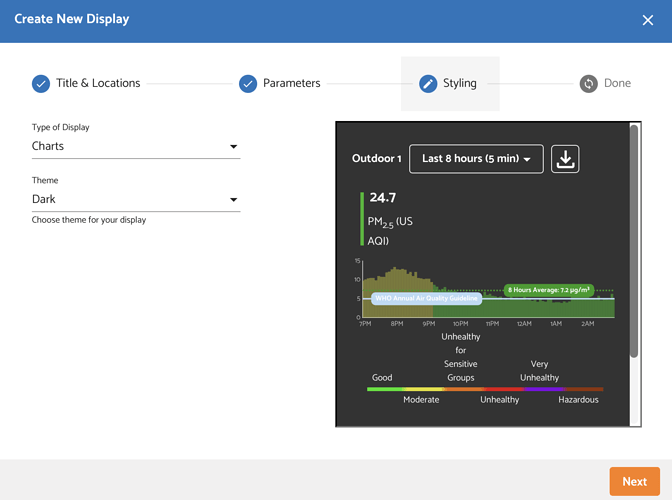Click the AQI color scale bar
This screenshot has height=500, width=672.
click(485, 389)
